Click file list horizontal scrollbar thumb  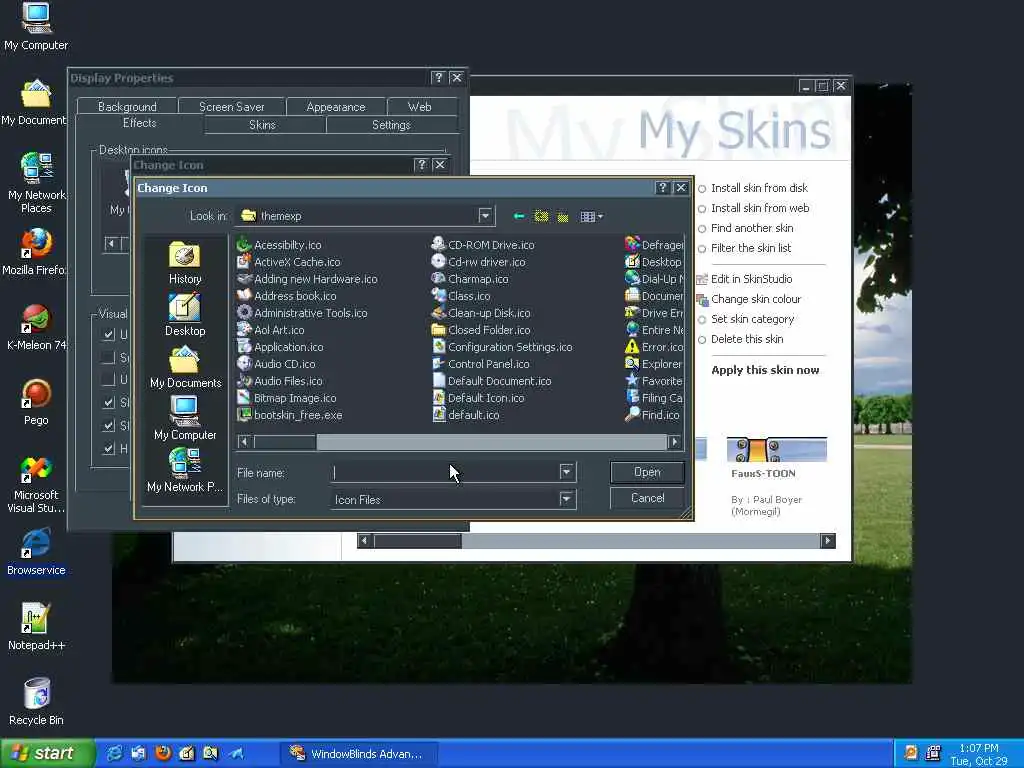pos(285,442)
